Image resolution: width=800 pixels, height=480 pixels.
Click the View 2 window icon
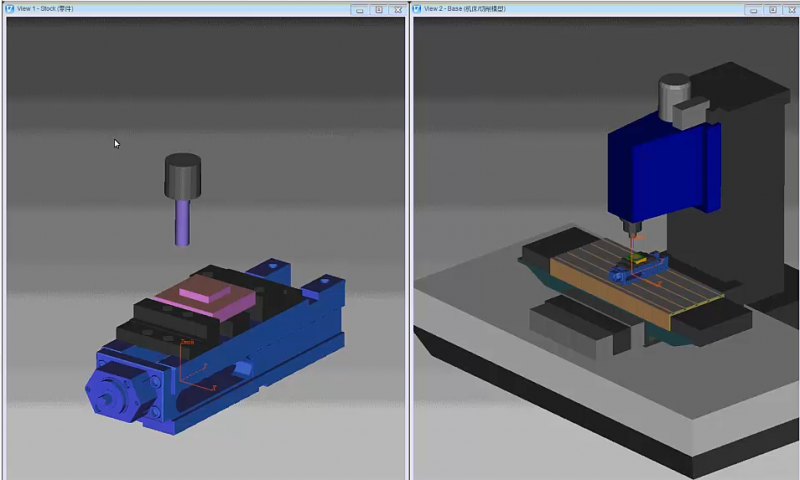418,9
